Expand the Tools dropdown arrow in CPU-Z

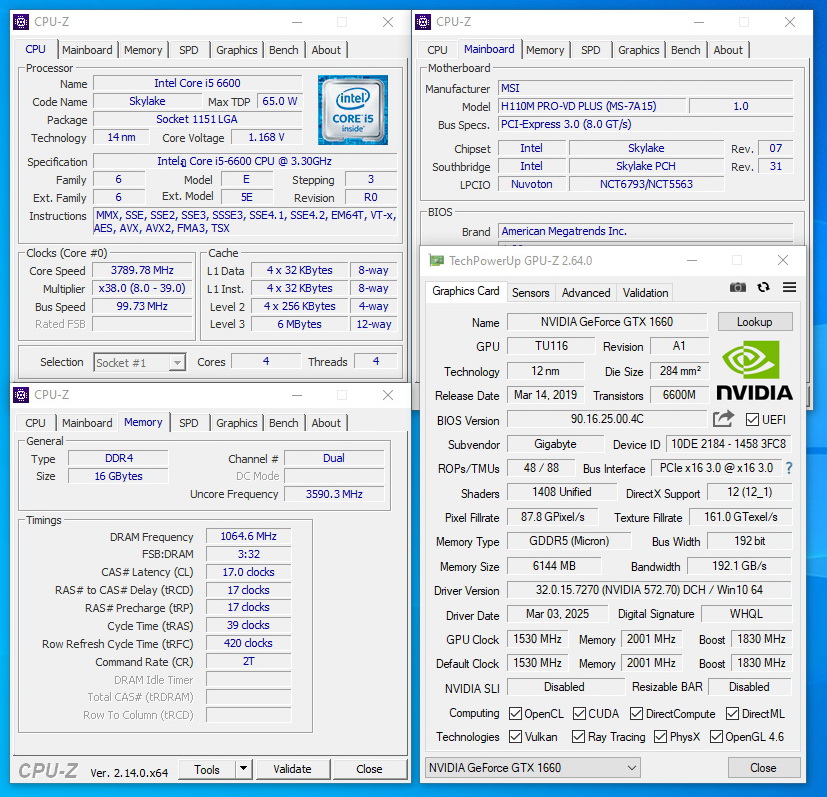243,769
